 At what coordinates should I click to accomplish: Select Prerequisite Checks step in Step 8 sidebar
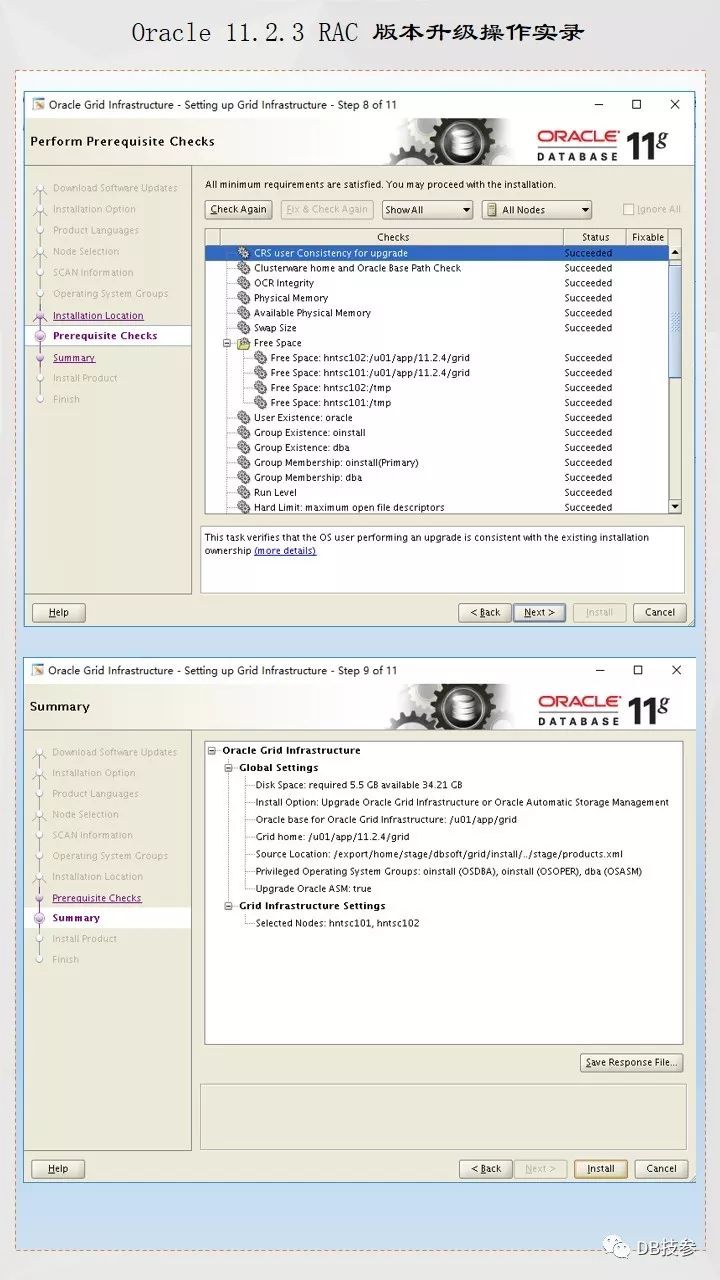pos(105,336)
